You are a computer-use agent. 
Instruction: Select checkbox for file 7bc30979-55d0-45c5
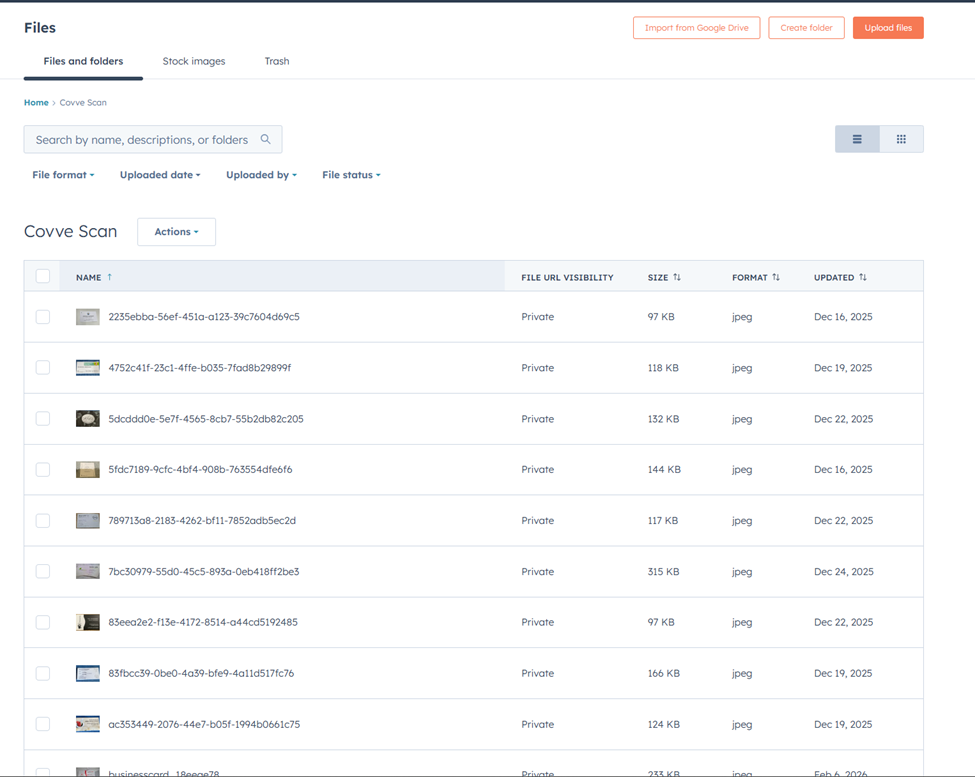[43, 572]
